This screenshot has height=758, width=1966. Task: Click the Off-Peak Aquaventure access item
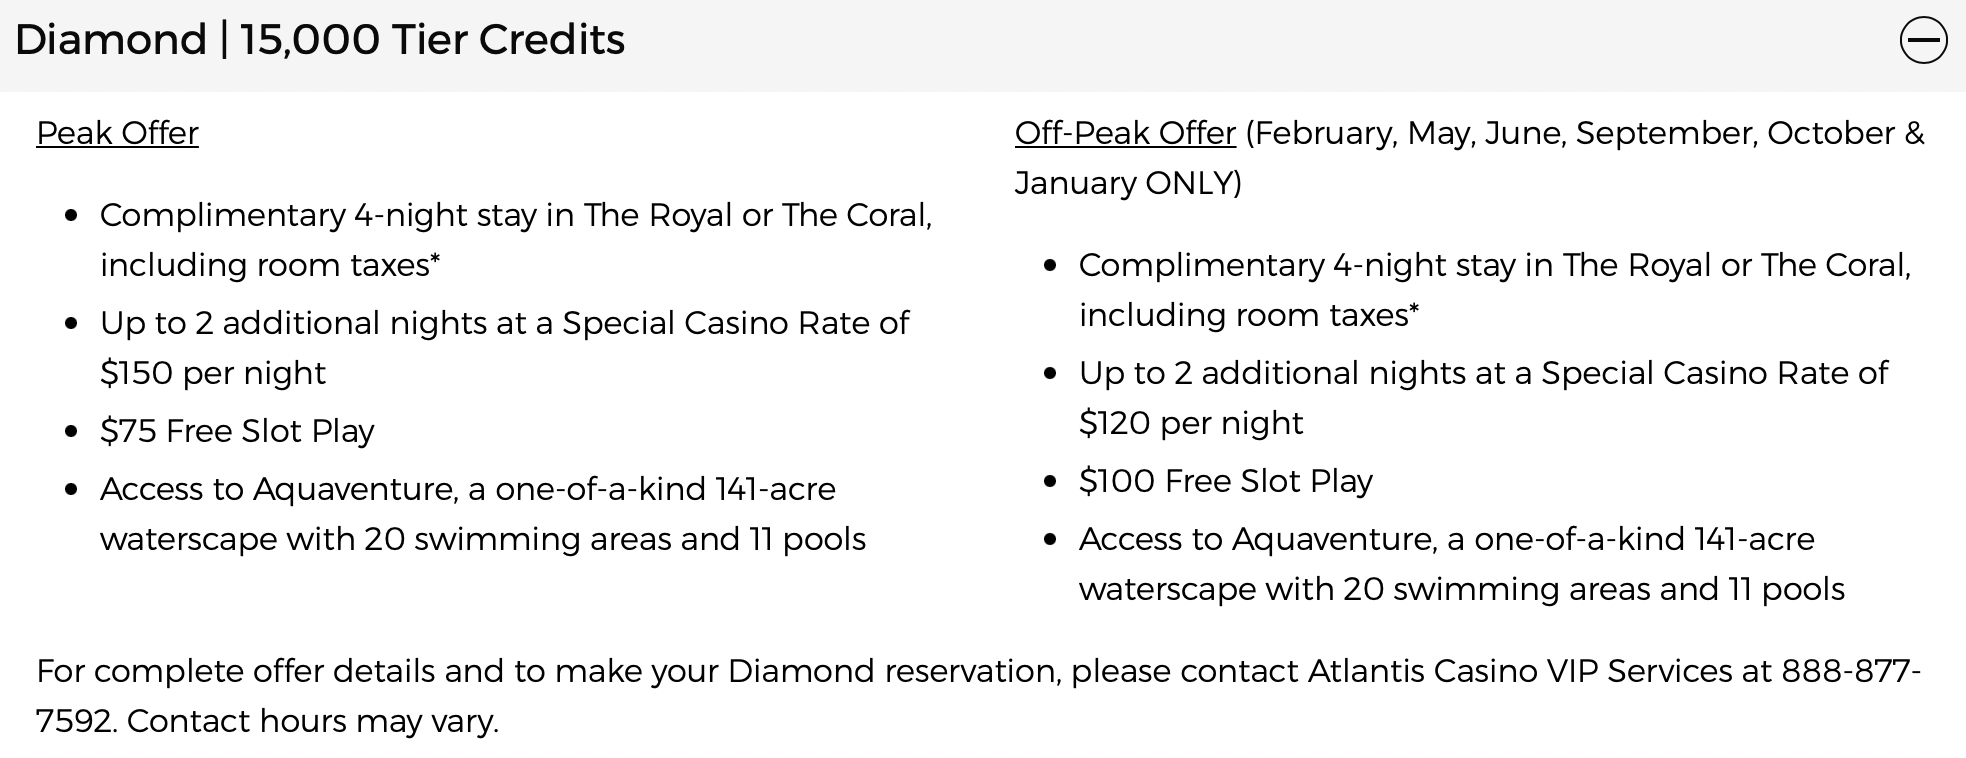click(x=1462, y=564)
